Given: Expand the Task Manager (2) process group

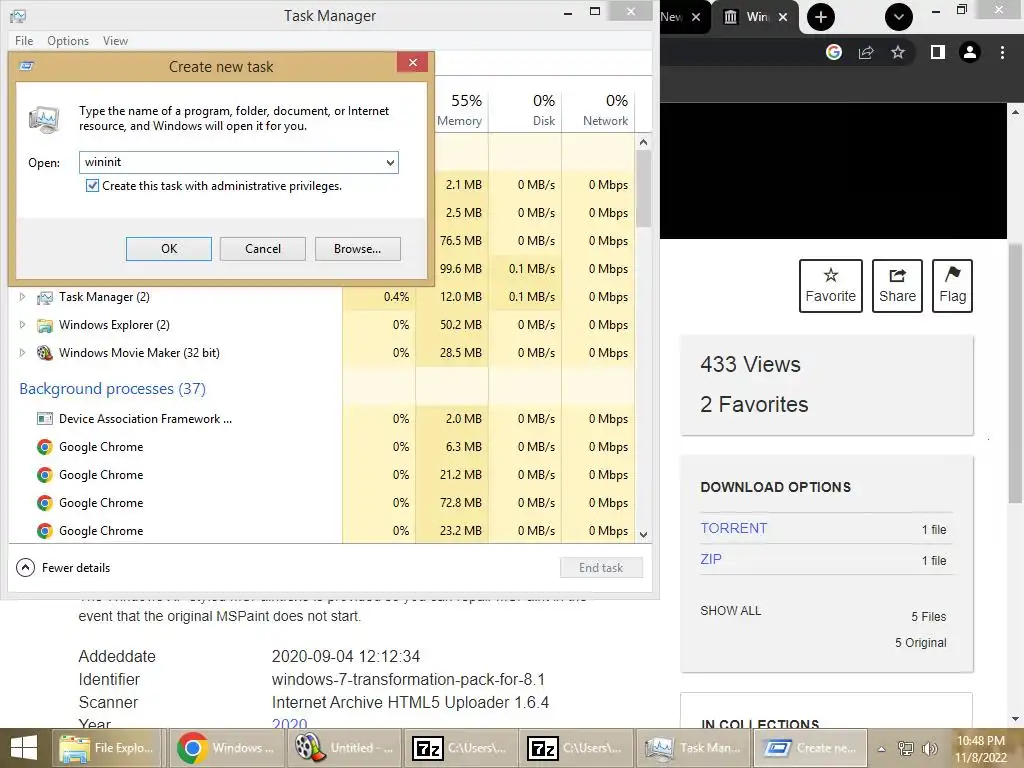Looking at the screenshot, I should coord(22,297).
